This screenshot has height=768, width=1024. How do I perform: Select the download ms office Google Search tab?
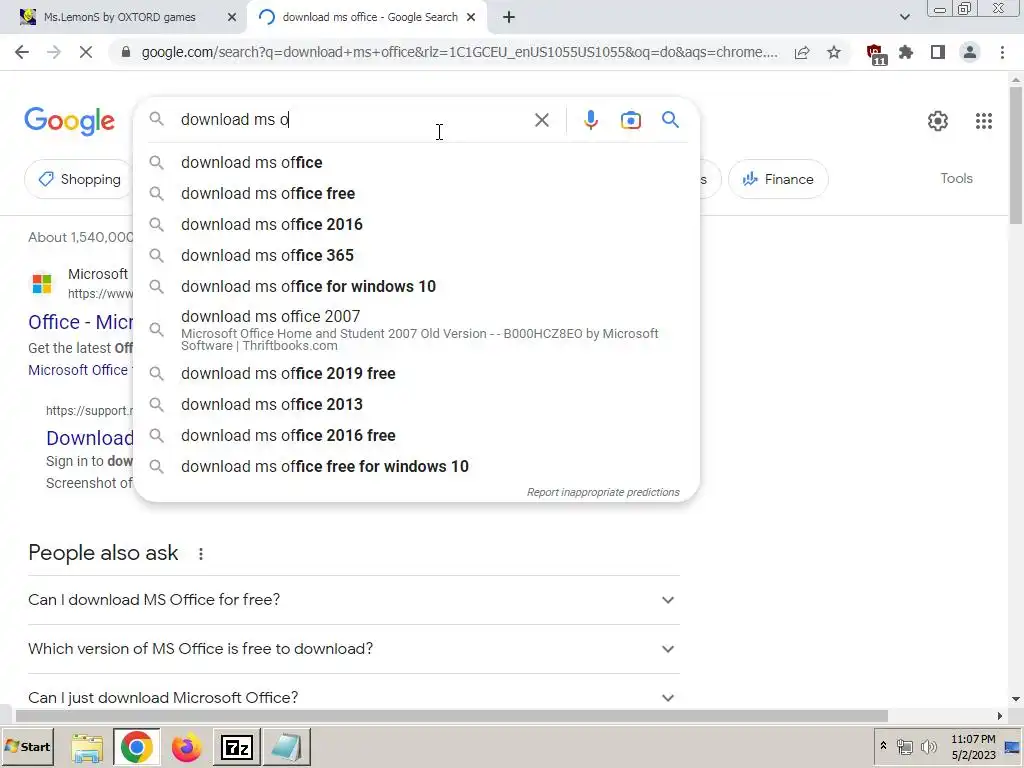click(370, 18)
